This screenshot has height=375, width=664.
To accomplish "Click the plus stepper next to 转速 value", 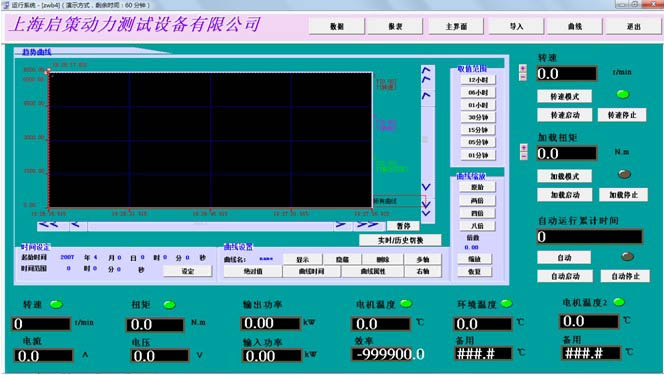I will (523, 68).
